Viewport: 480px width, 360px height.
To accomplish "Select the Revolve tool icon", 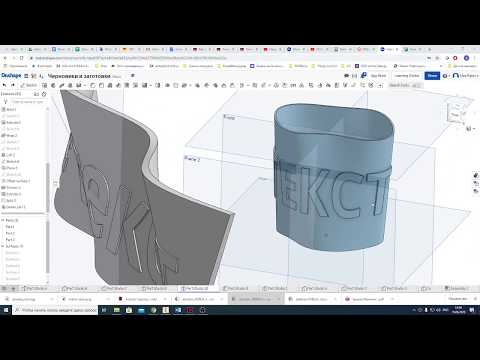I will pos(53,85).
